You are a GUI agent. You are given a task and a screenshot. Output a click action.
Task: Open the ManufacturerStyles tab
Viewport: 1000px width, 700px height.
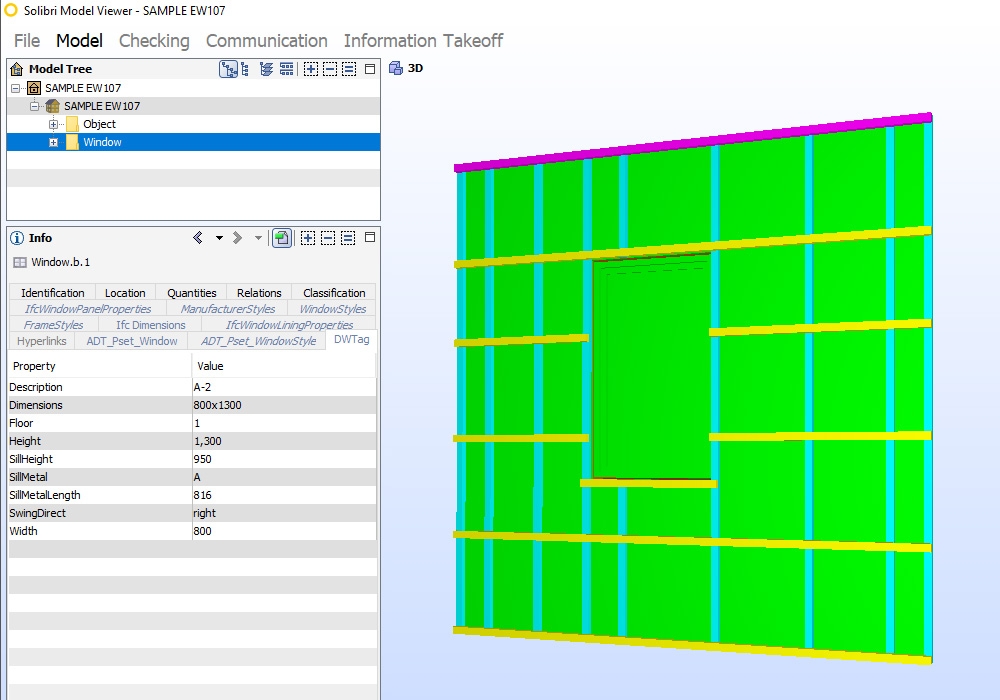click(228, 309)
